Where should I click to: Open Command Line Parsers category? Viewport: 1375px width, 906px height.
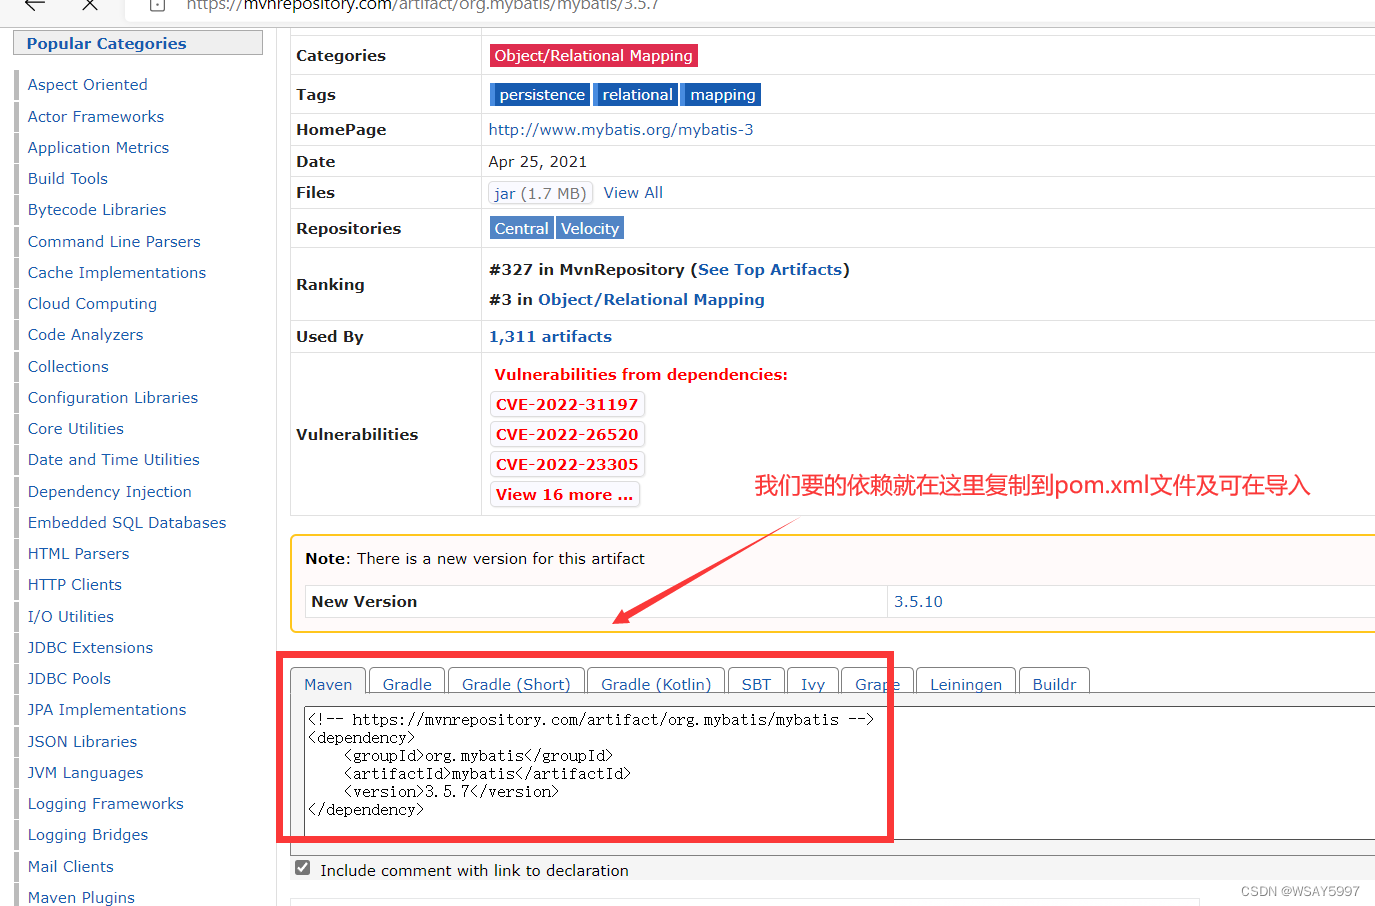click(x=114, y=242)
